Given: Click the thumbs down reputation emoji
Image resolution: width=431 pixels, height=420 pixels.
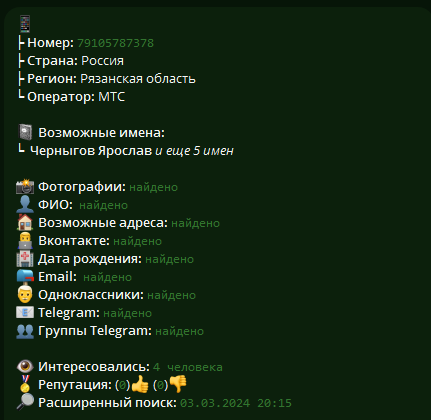Looking at the screenshot, I should [x=178, y=384].
